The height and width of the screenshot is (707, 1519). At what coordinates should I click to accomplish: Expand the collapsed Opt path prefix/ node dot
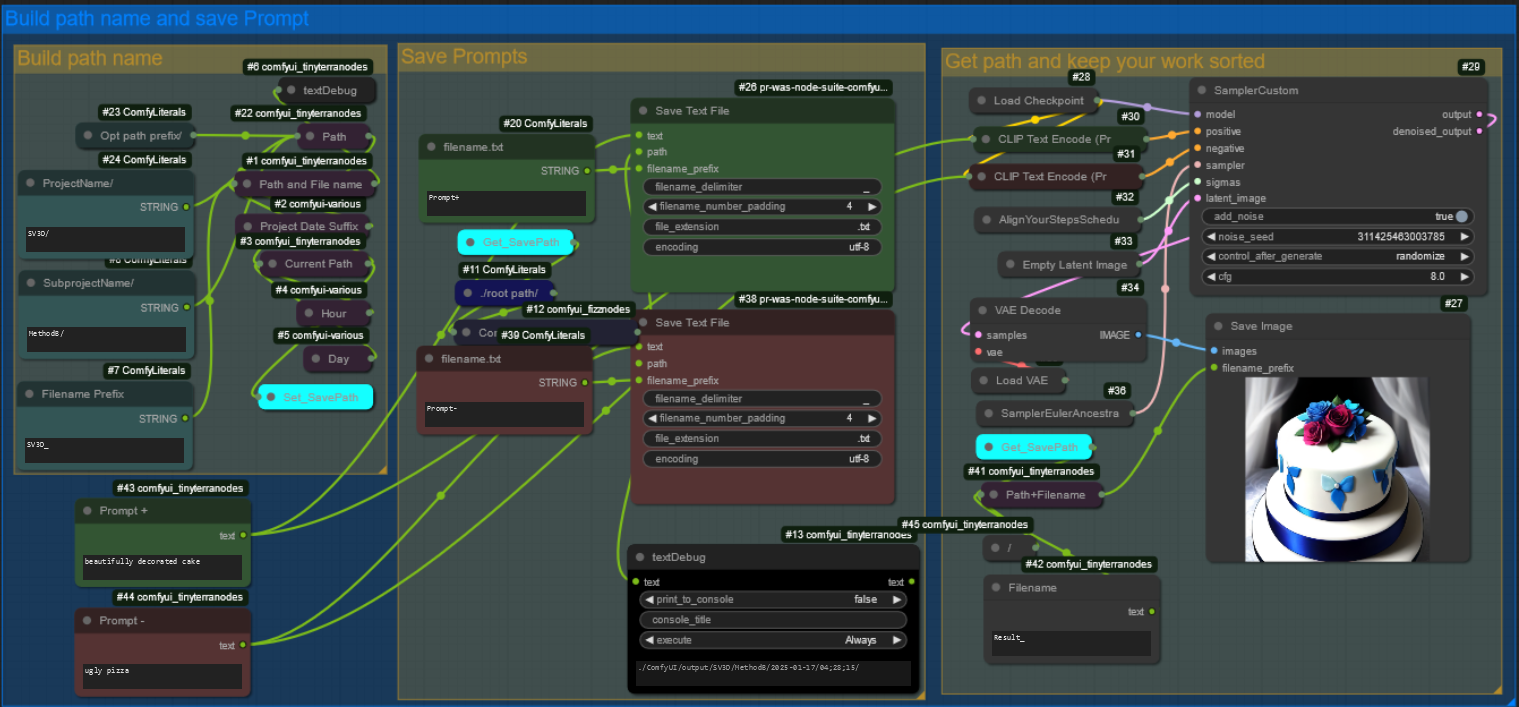click(x=87, y=136)
